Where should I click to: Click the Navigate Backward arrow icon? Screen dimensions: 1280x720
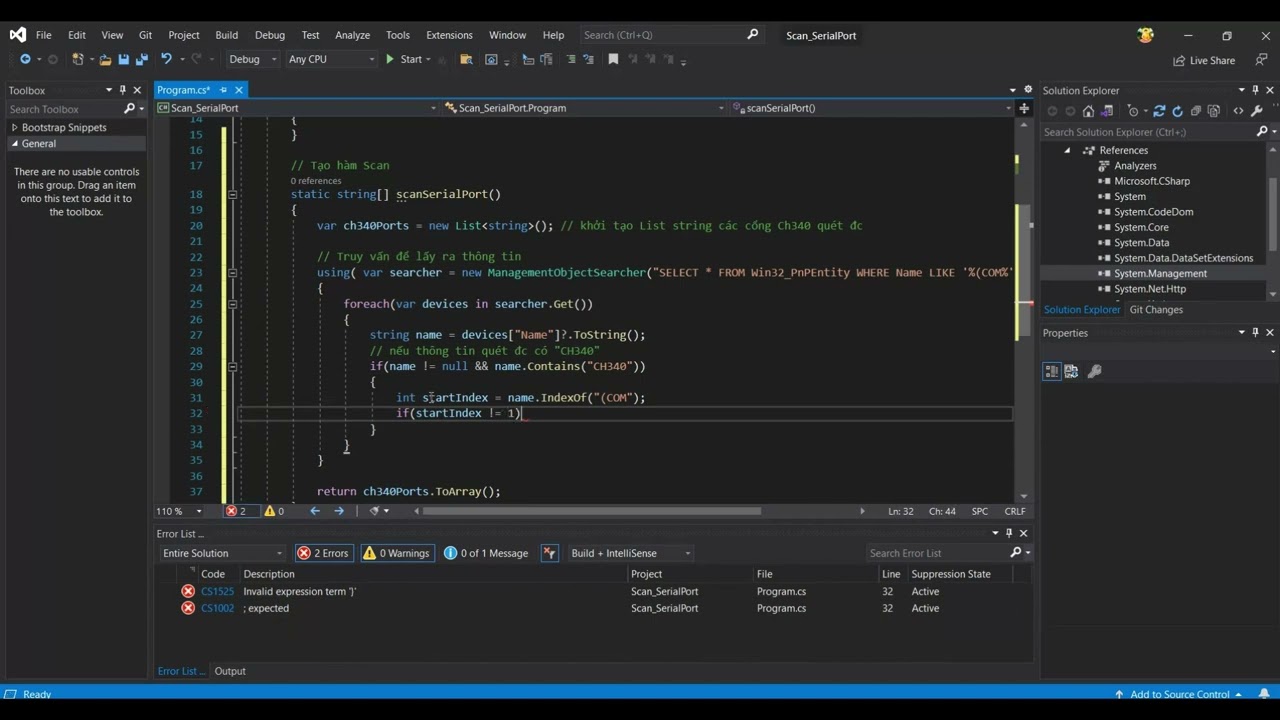point(25,60)
